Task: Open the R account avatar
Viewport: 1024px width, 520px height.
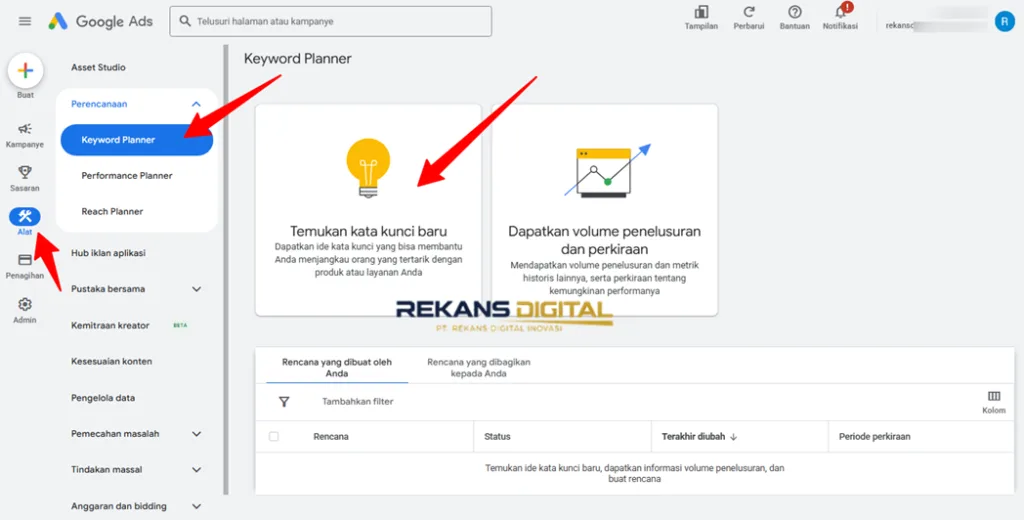Action: coord(1004,22)
